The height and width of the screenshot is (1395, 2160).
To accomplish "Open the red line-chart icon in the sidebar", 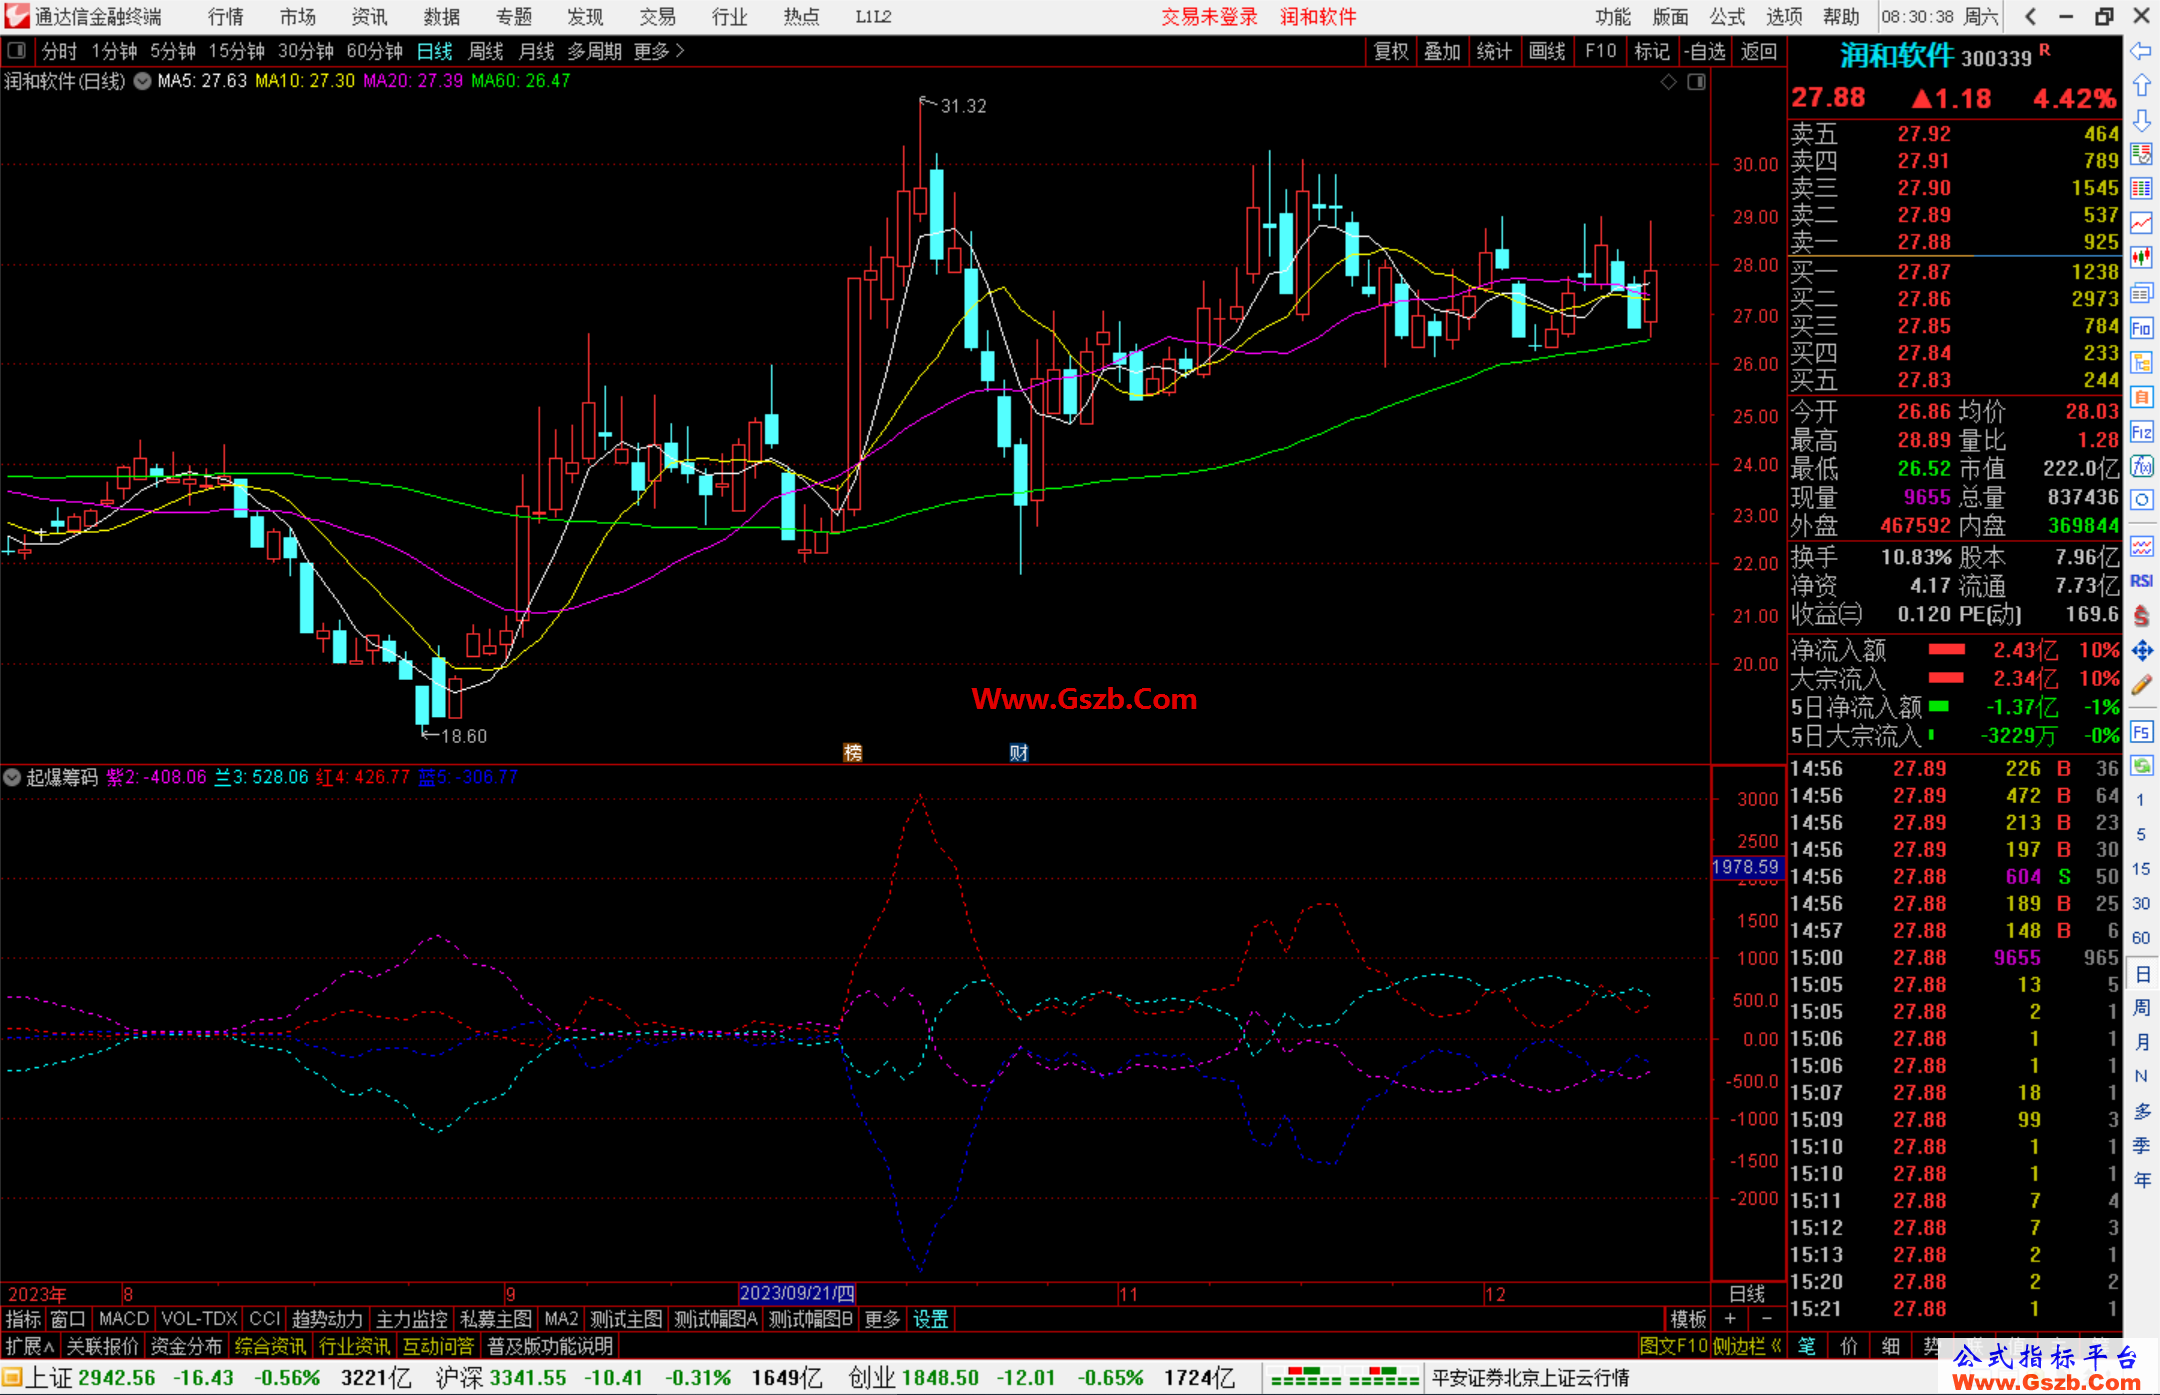I will click(x=2141, y=223).
